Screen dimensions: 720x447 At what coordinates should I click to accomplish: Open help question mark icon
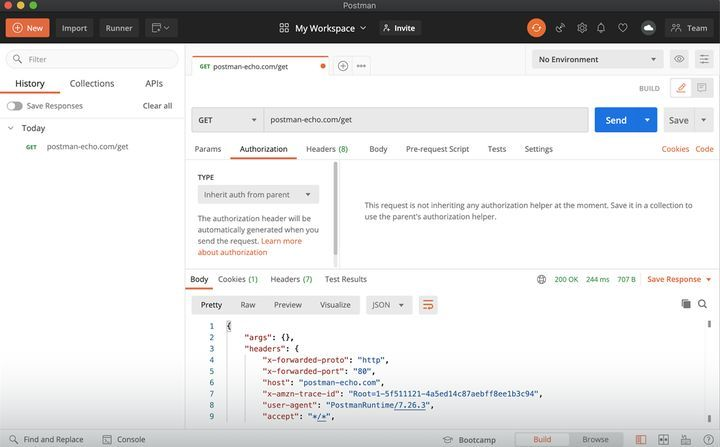click(x=709, y=440)
